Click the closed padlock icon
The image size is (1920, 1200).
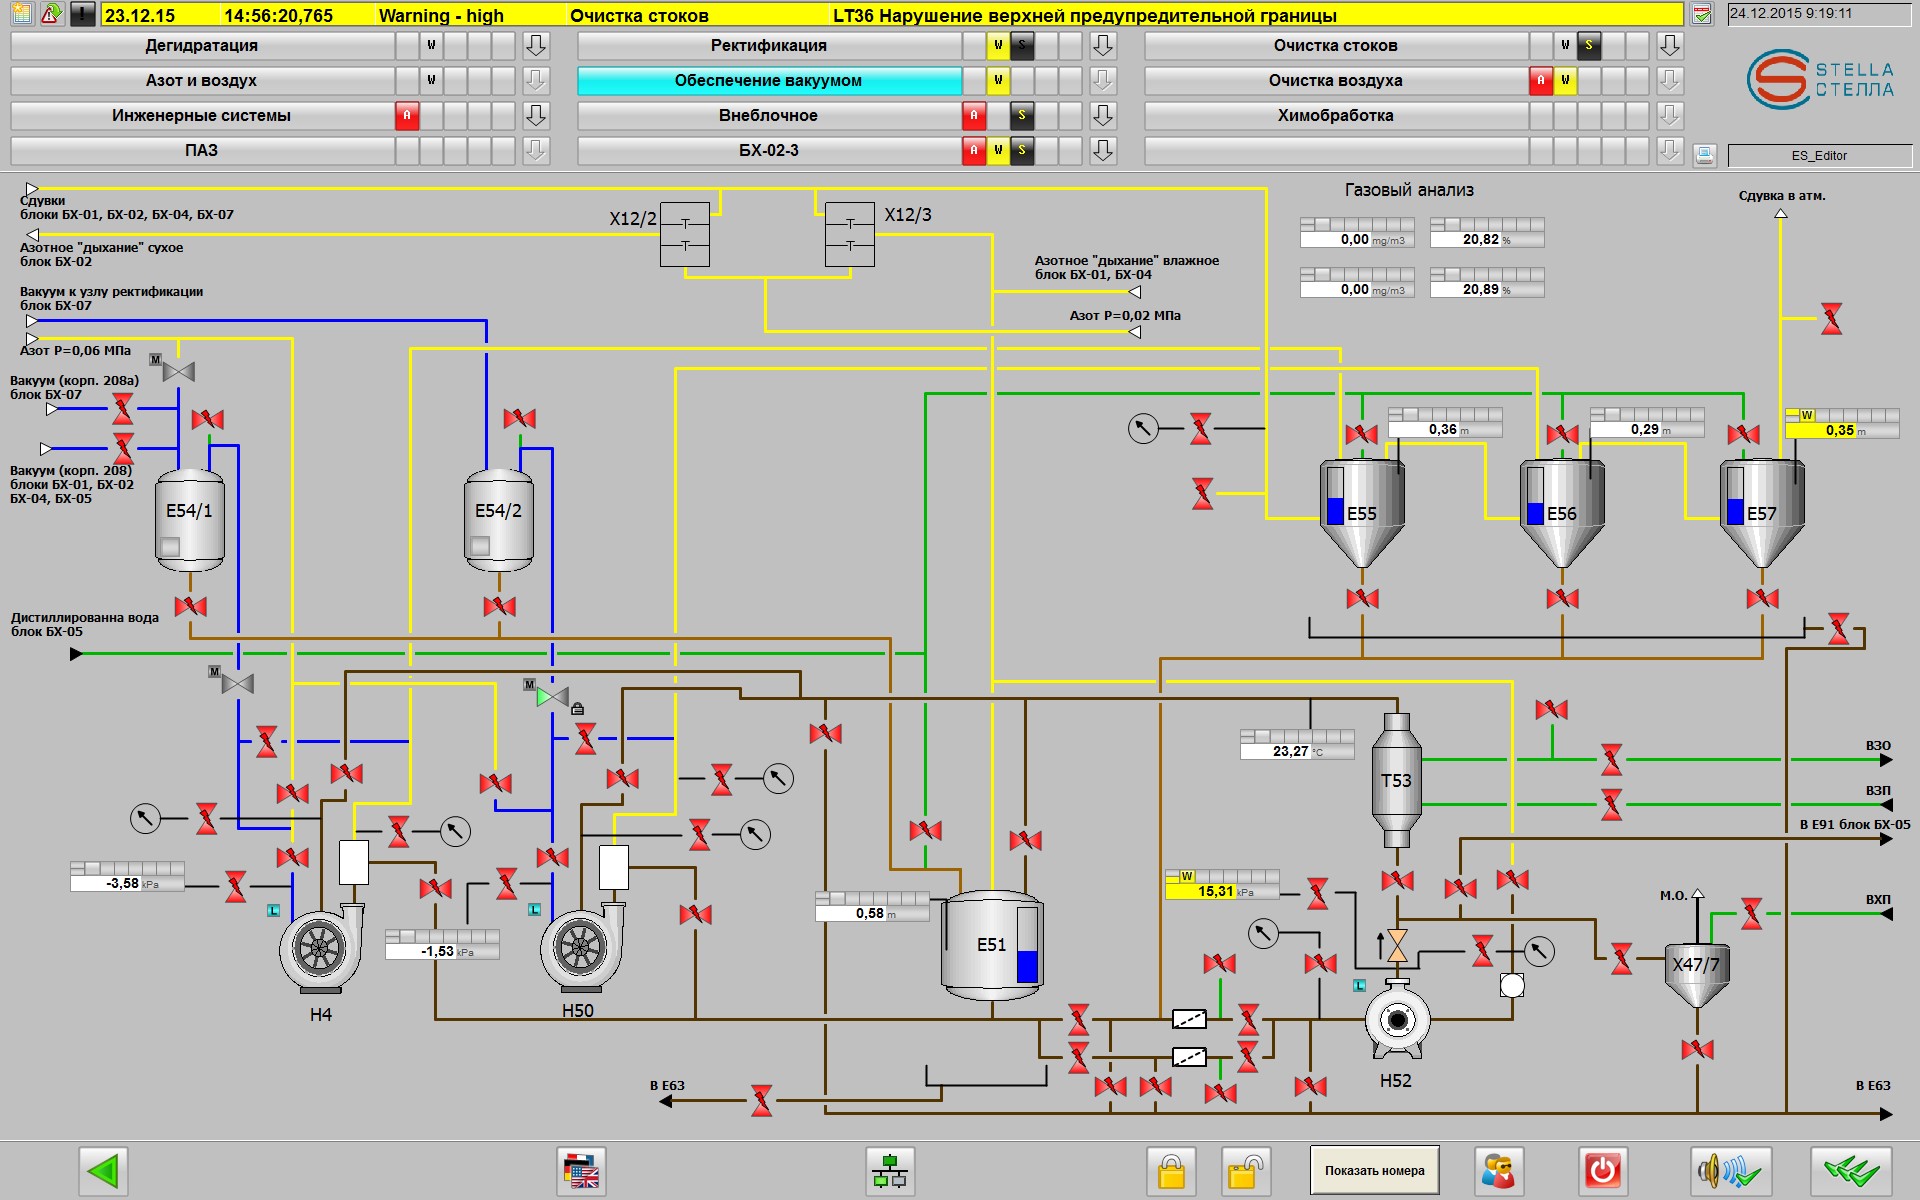click(1171, 1170)
